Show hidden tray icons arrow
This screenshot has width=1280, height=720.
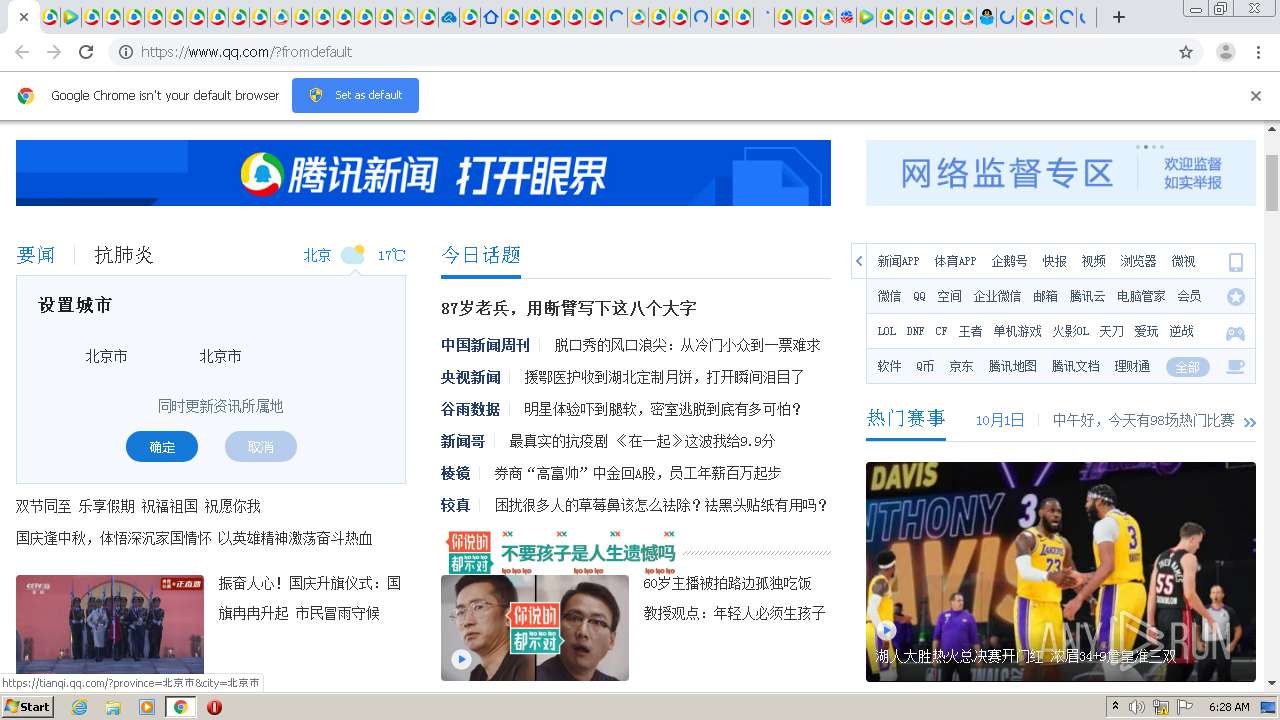pyautogui.click(x=1115, y=706)
